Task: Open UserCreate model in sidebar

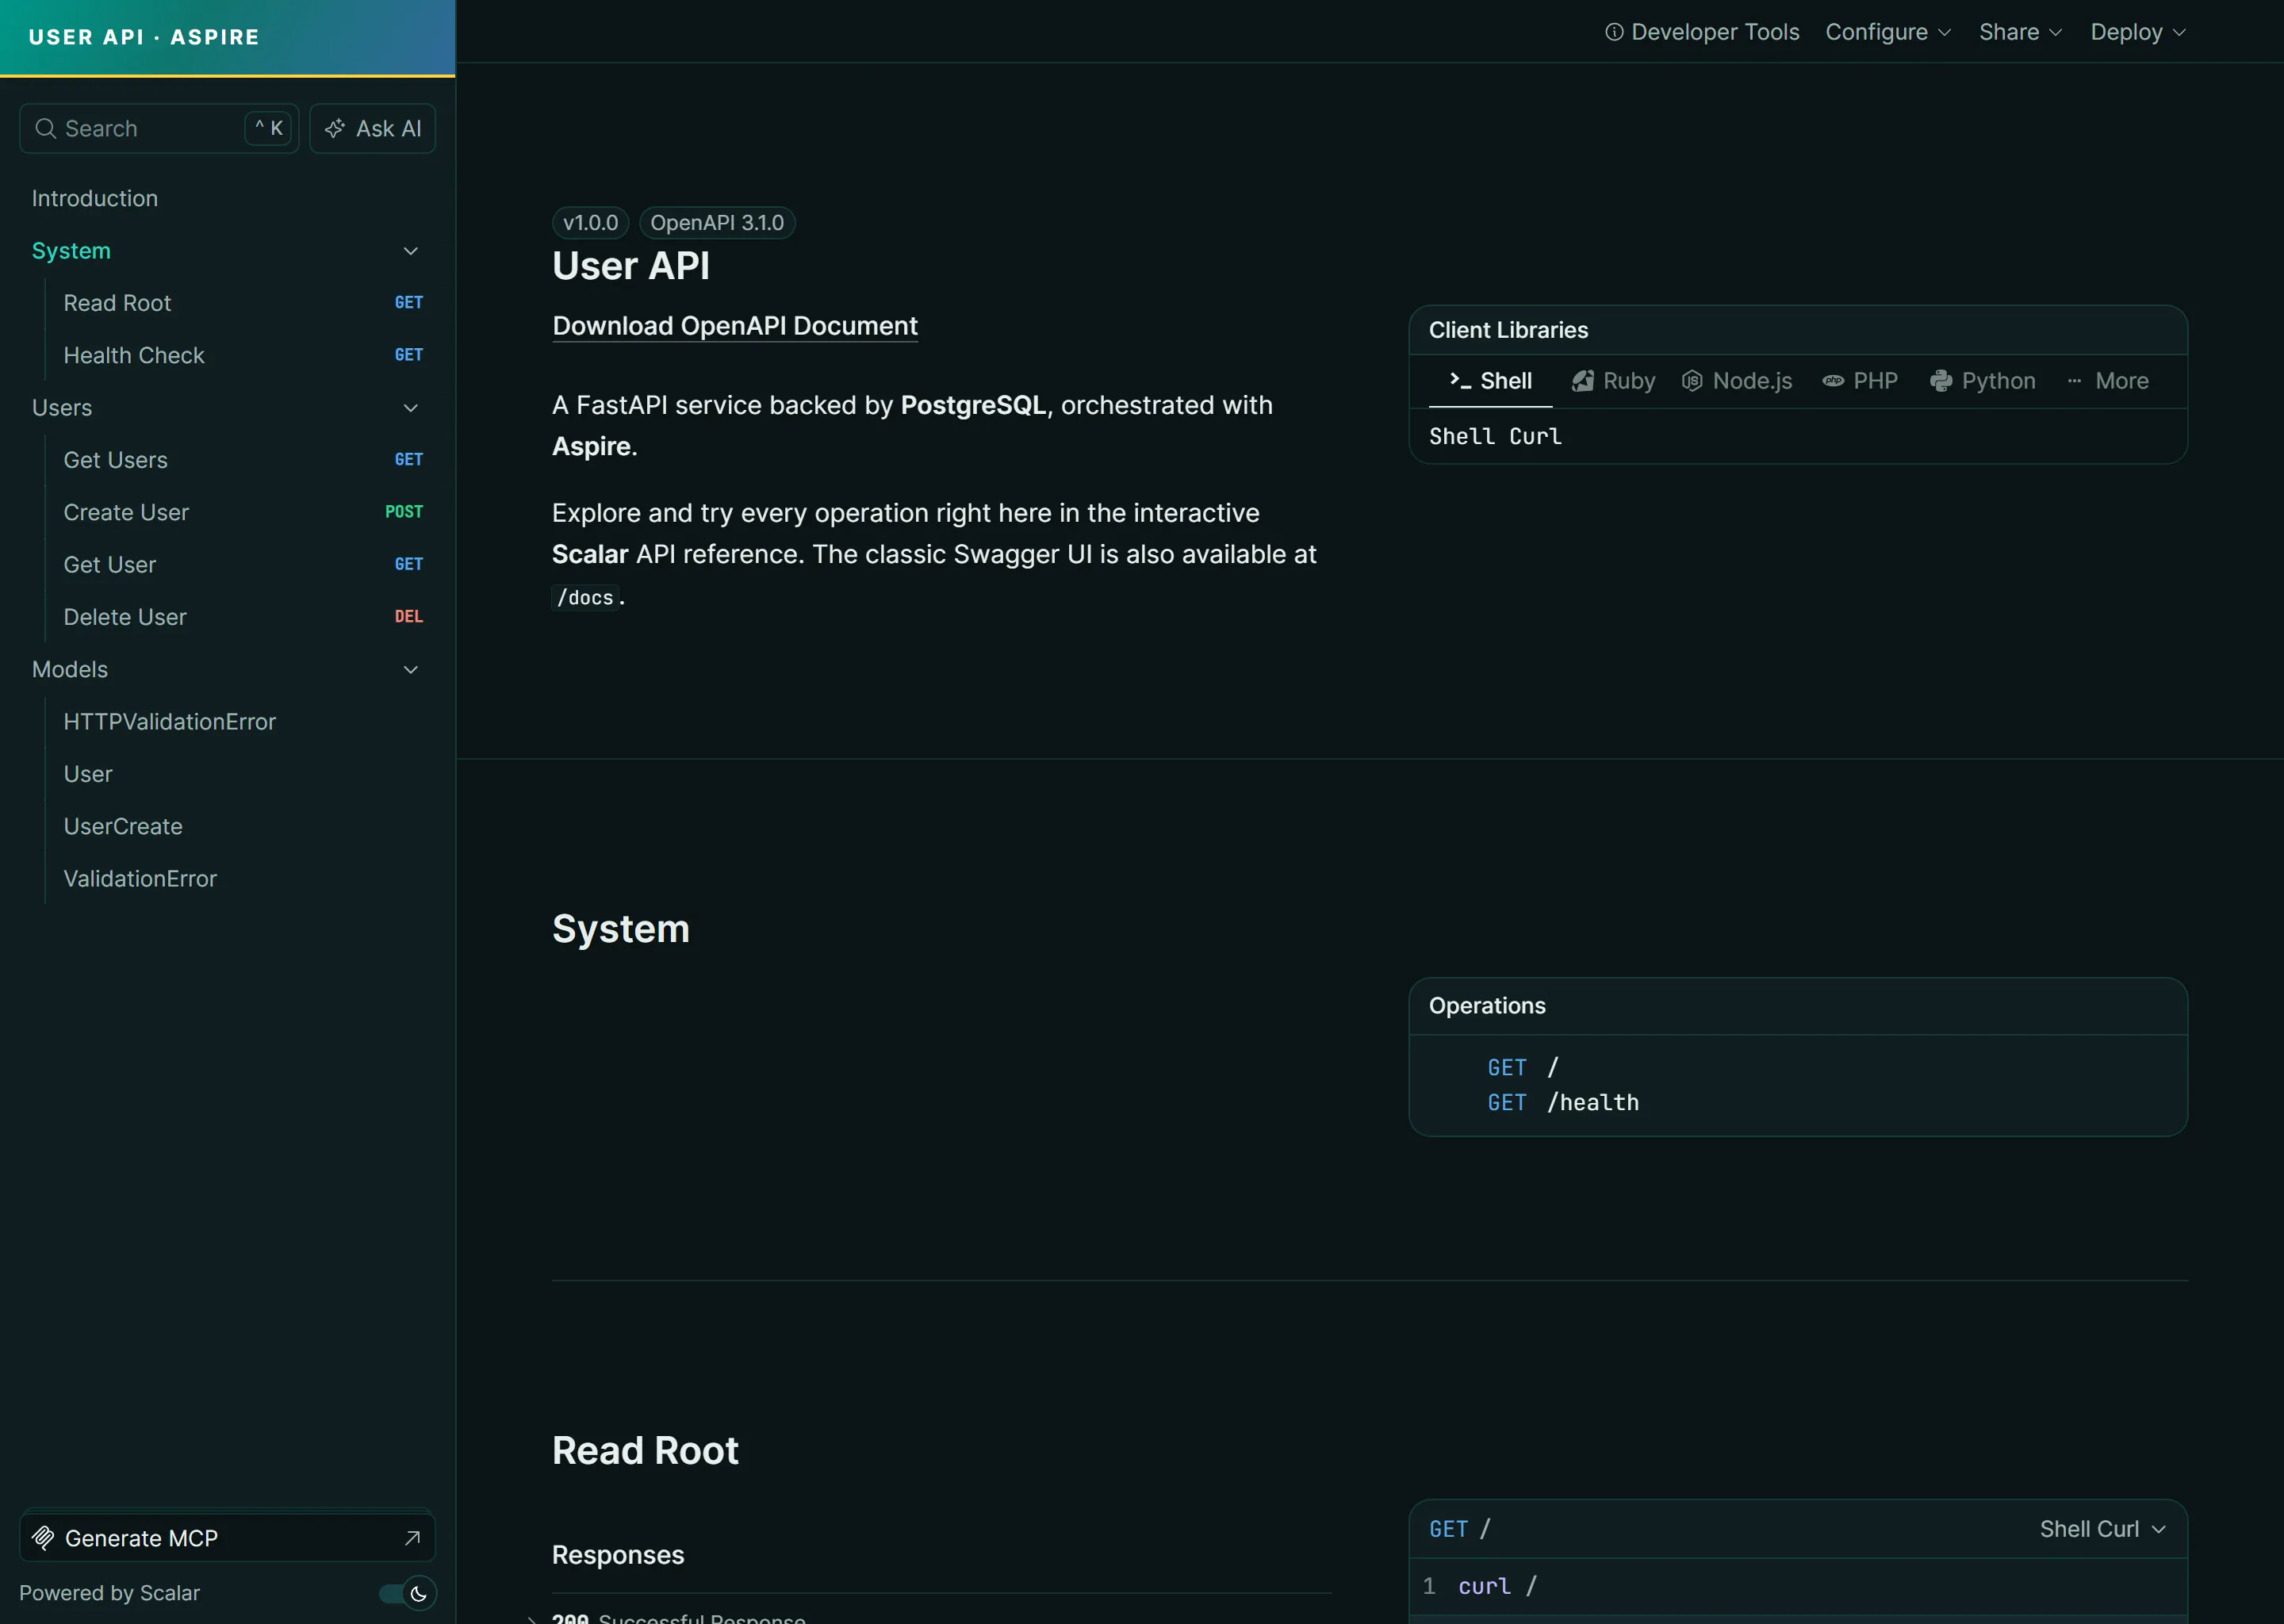Action: click(243, 826)
